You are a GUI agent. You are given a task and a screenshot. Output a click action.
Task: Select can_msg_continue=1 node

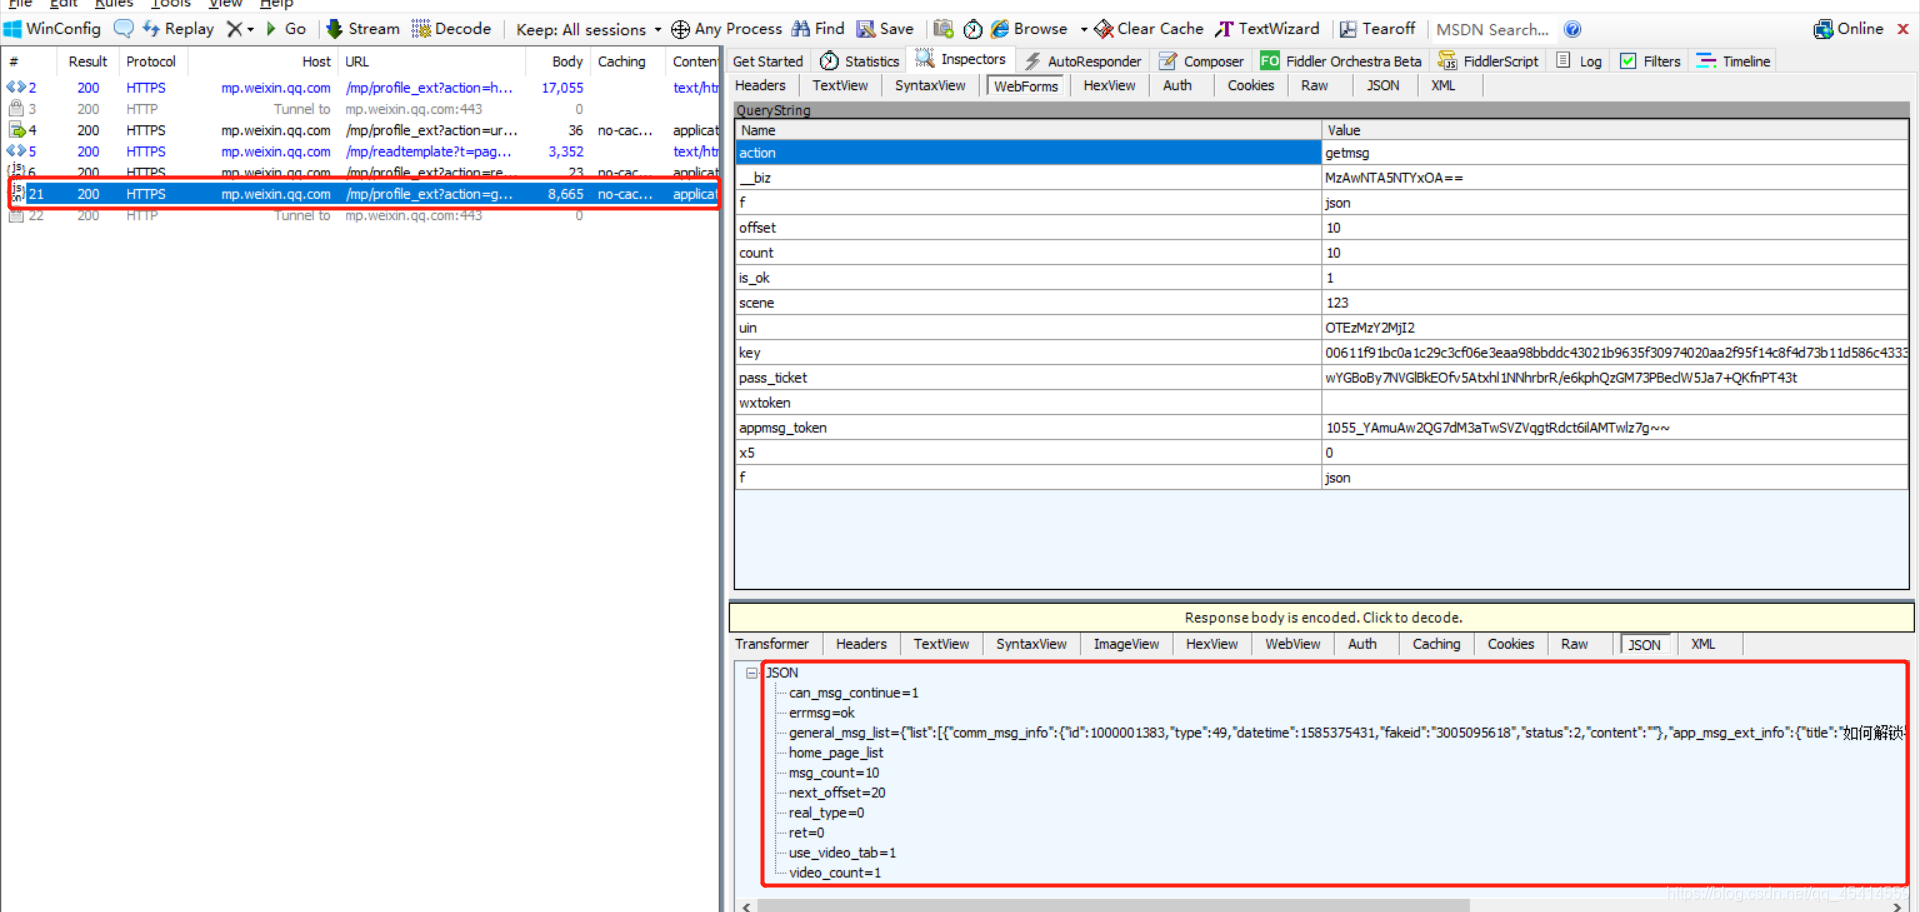tap(853, 692)
